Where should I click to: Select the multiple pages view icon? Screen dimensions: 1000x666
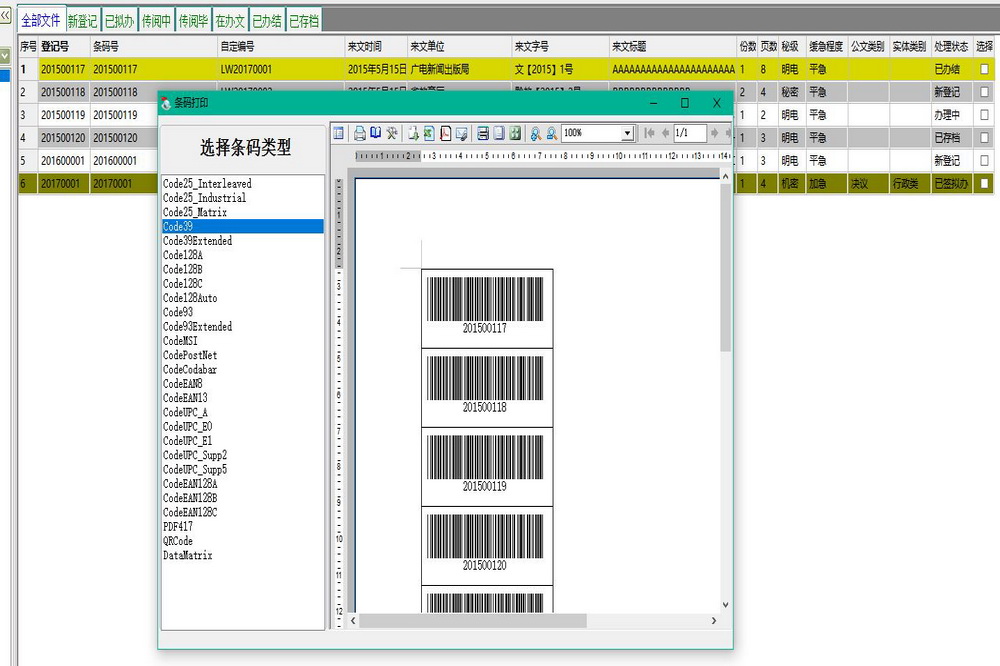[x=515, y=133]
